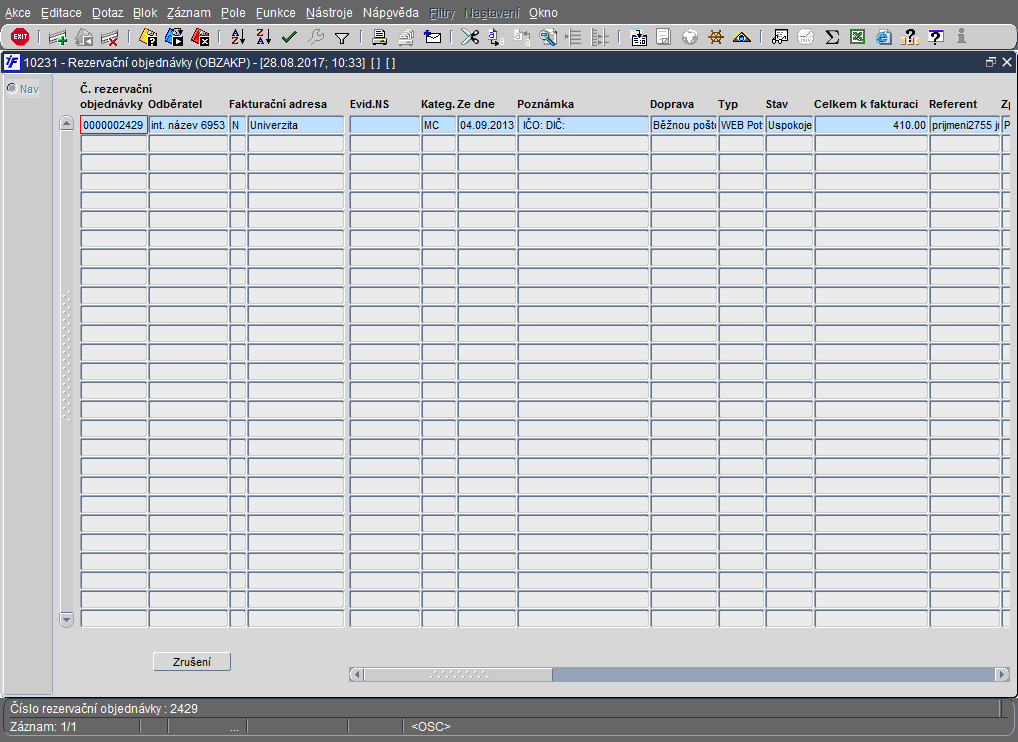Click the scissors cut icon

(x=469, y=38)
